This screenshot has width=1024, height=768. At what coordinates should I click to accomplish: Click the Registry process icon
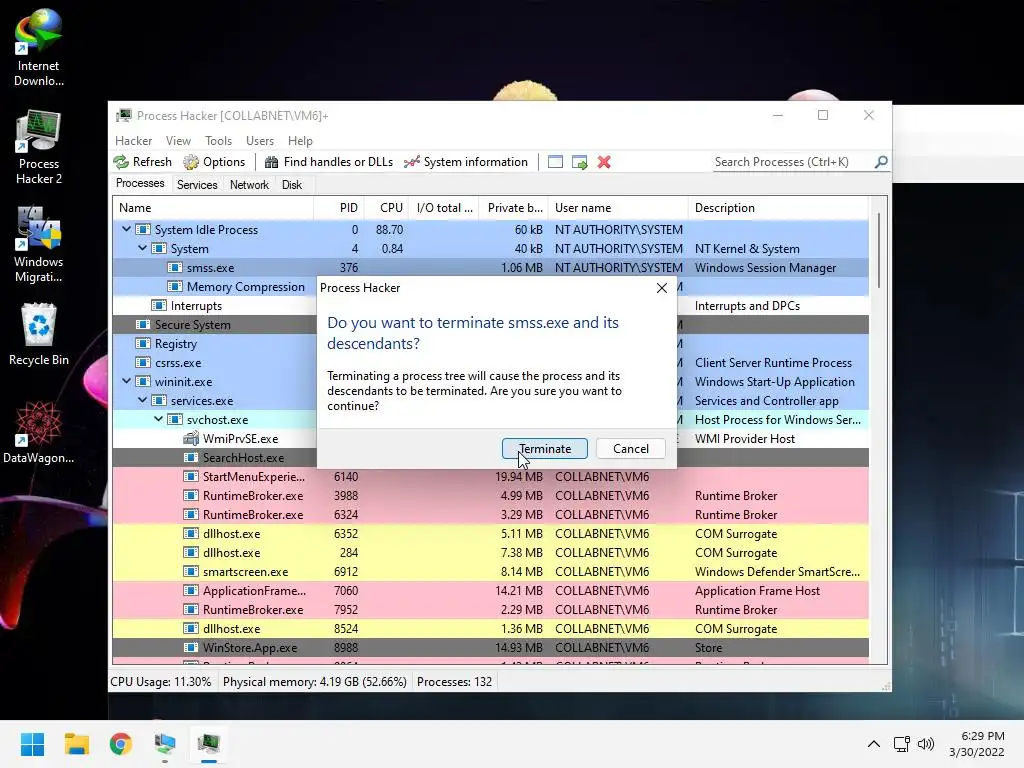tap(142, 344)
